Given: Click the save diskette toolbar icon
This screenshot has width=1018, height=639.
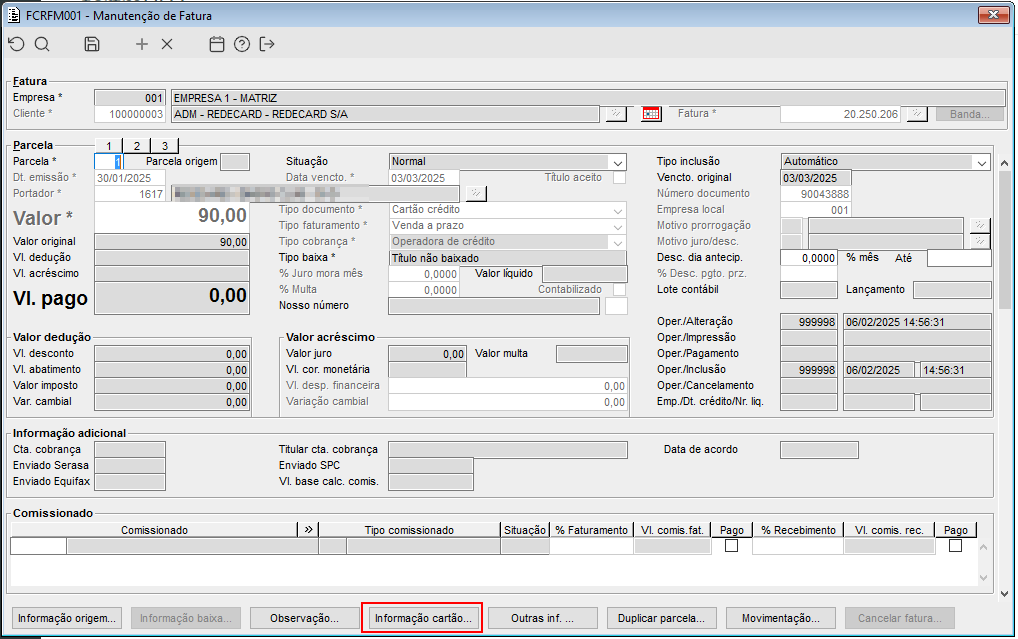Looking at the screenshot, I should click(92, 44).
